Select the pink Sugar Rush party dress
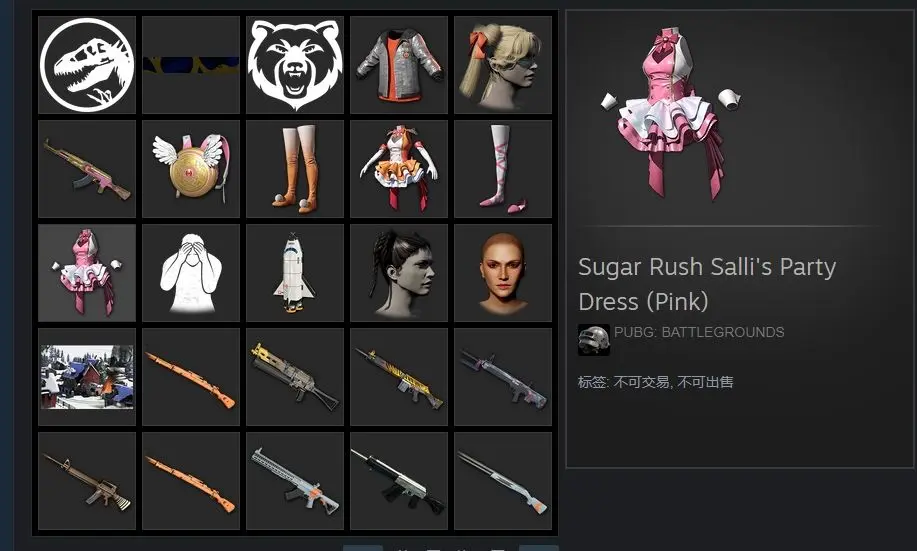The width and height of the screenshot is (917, 551). click(87, 273)
